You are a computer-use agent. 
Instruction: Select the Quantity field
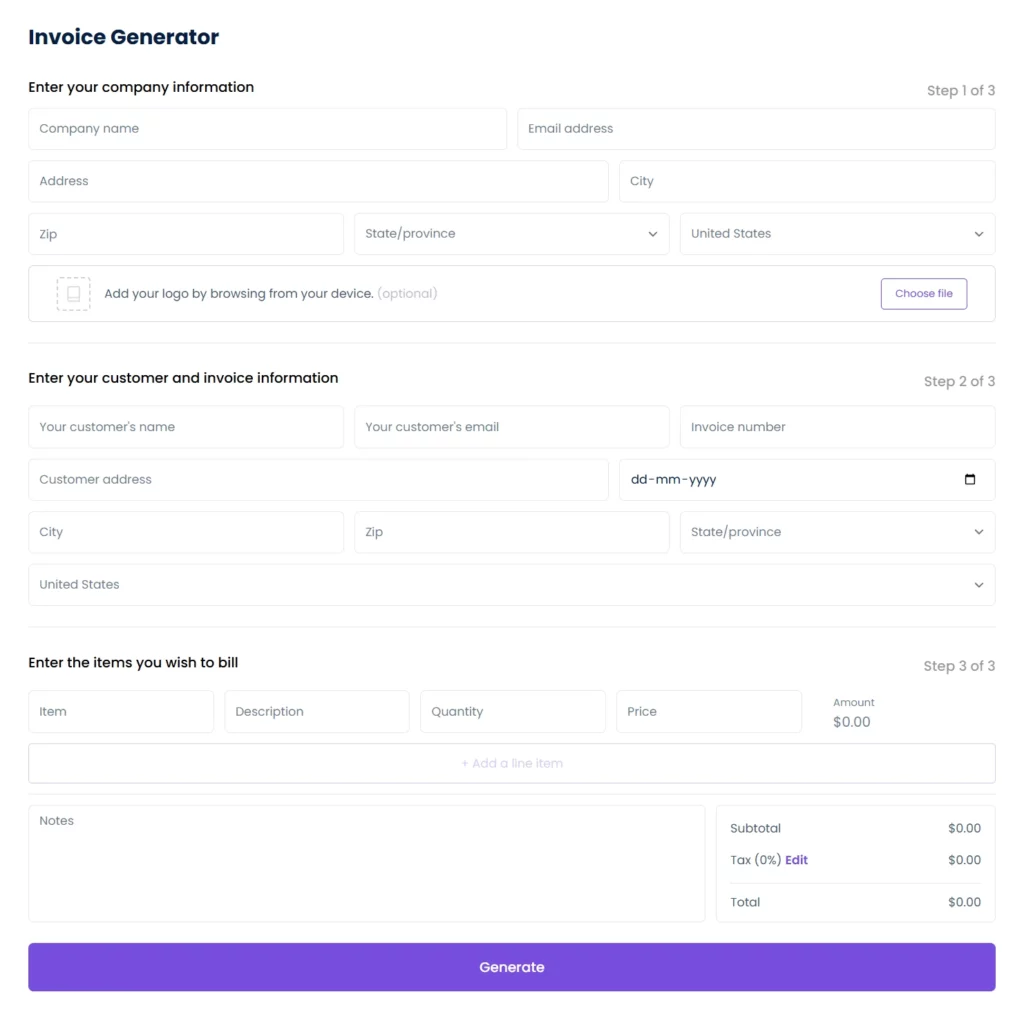pos(512,711)
